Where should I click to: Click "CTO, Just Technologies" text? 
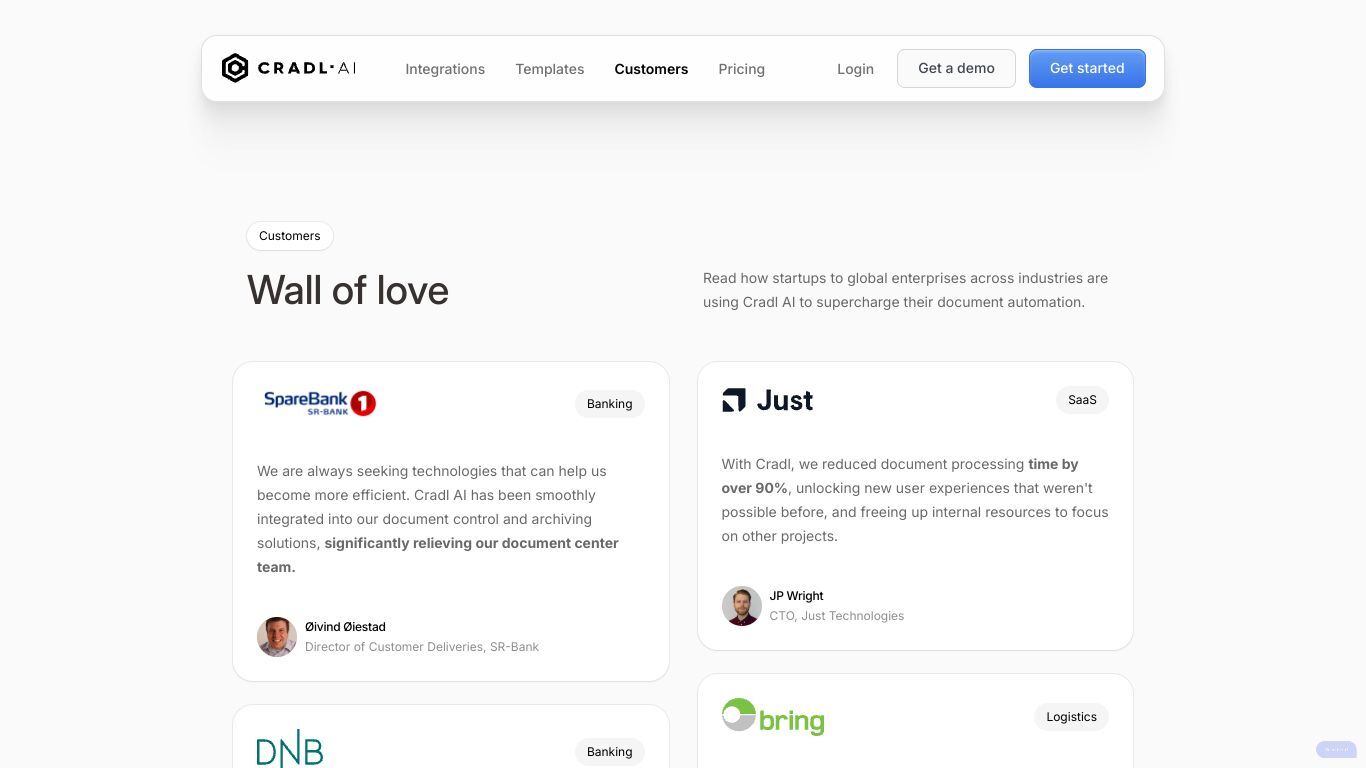[x=836, y=616]
